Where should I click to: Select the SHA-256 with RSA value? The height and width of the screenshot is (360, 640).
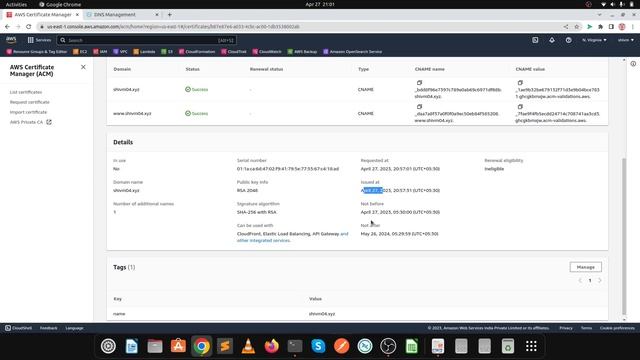(x=257, y=212)
